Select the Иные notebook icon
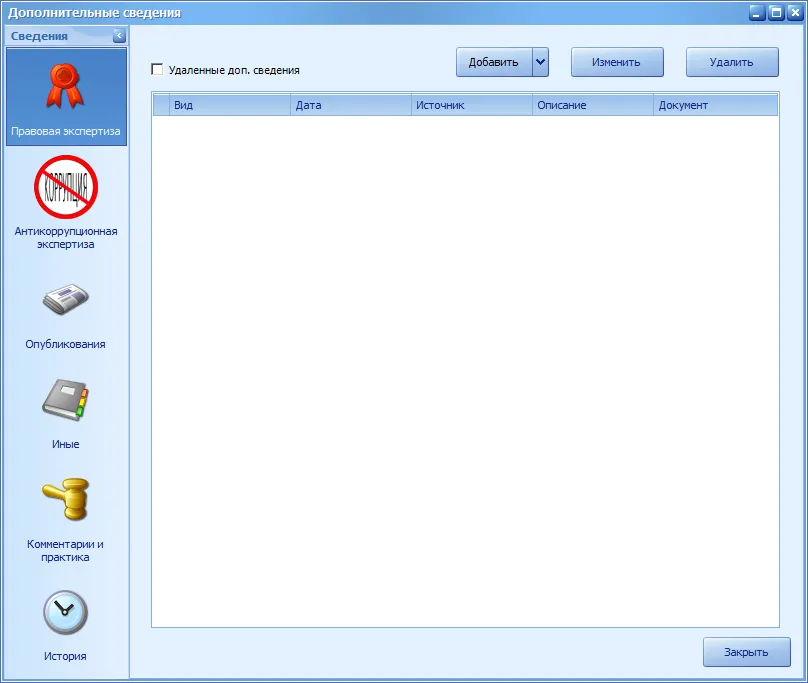The width and height of the screenshot is (808, 683). point(65,400)
